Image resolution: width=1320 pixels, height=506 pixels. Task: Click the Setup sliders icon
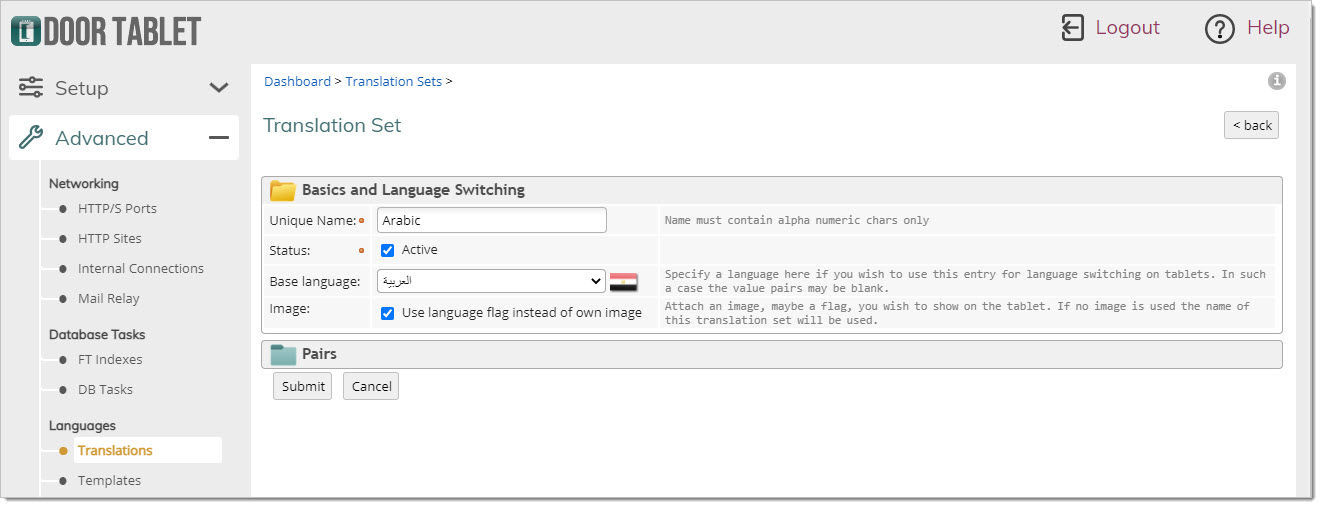coord(31,87)
